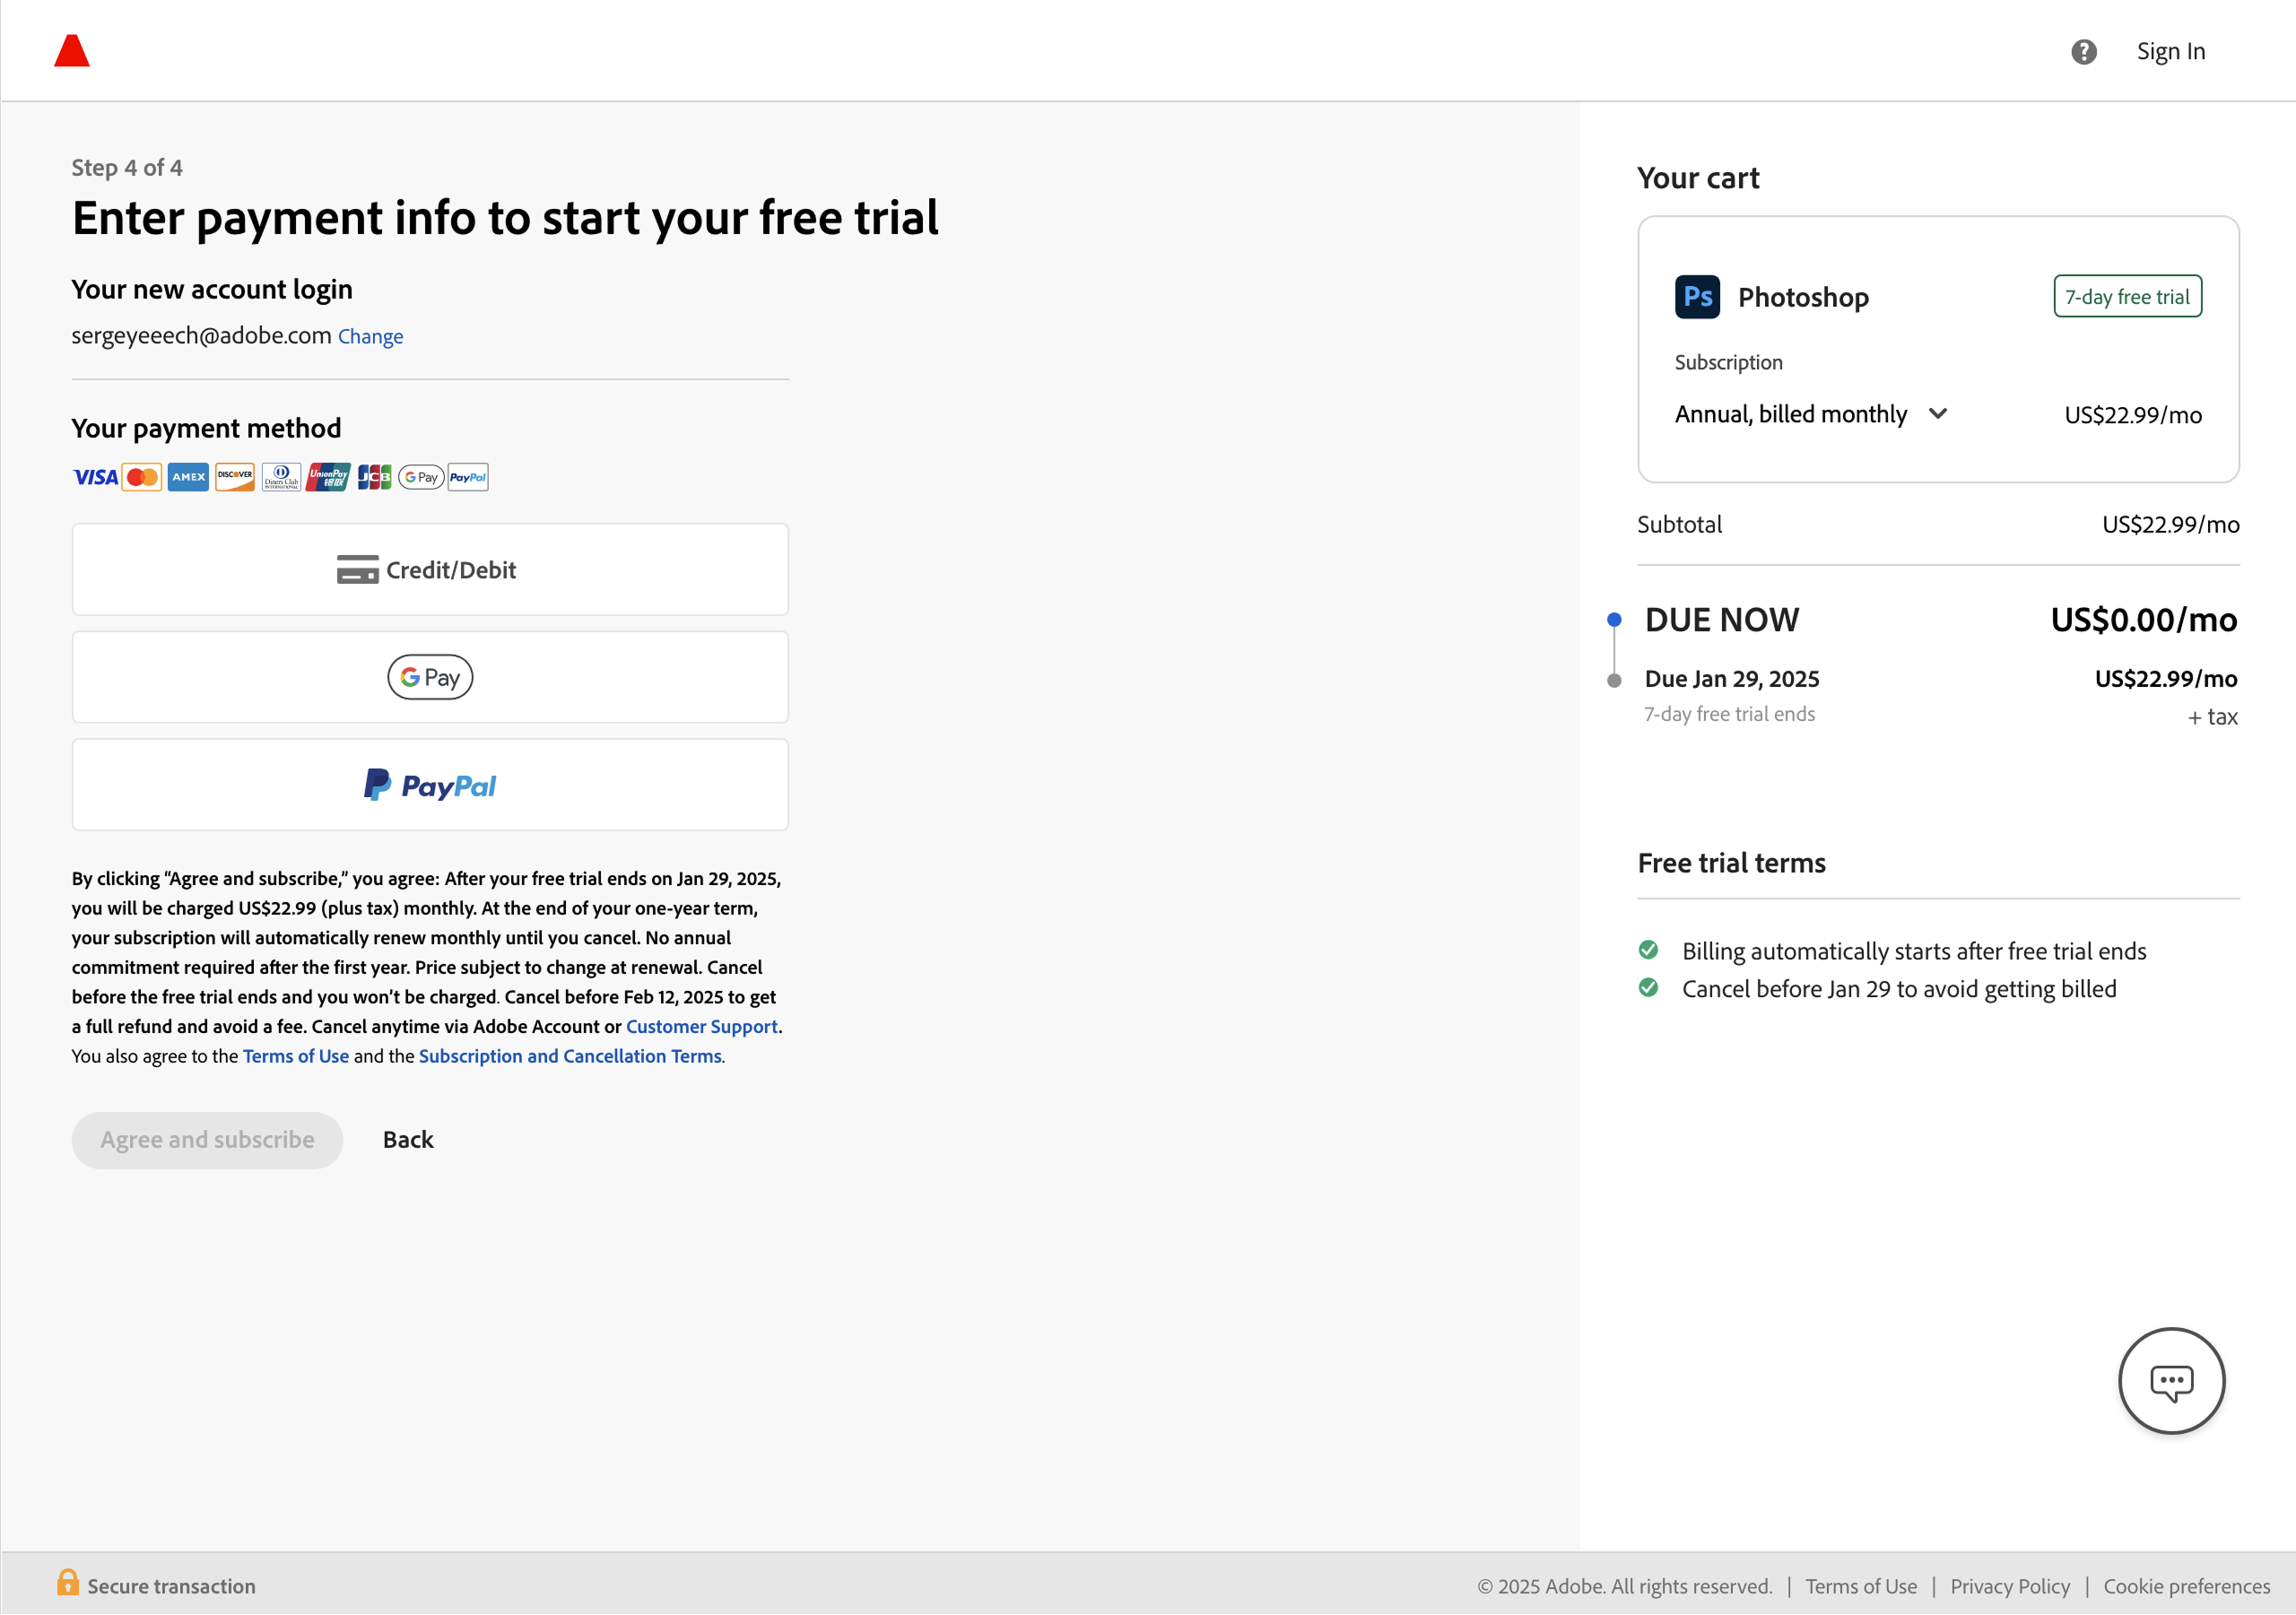Click the small Google Pay logo
2296x1615 pixels.
(x=421, y=477)
